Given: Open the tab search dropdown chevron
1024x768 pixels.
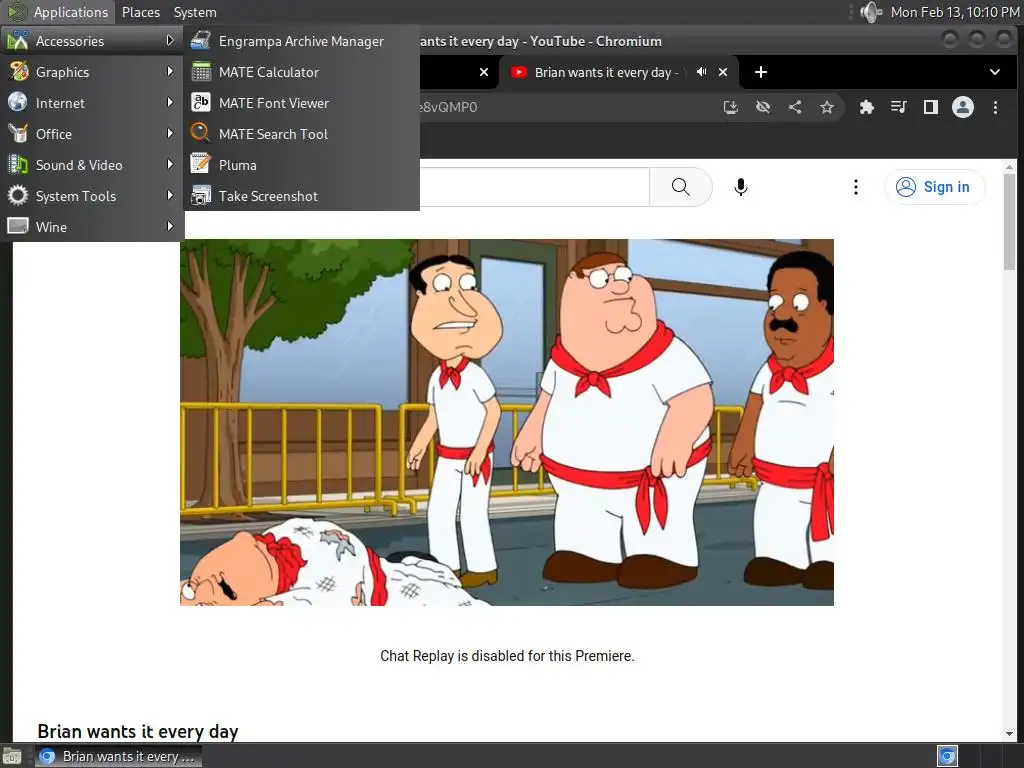Looking at the screenshot, I should pos(995,72).
